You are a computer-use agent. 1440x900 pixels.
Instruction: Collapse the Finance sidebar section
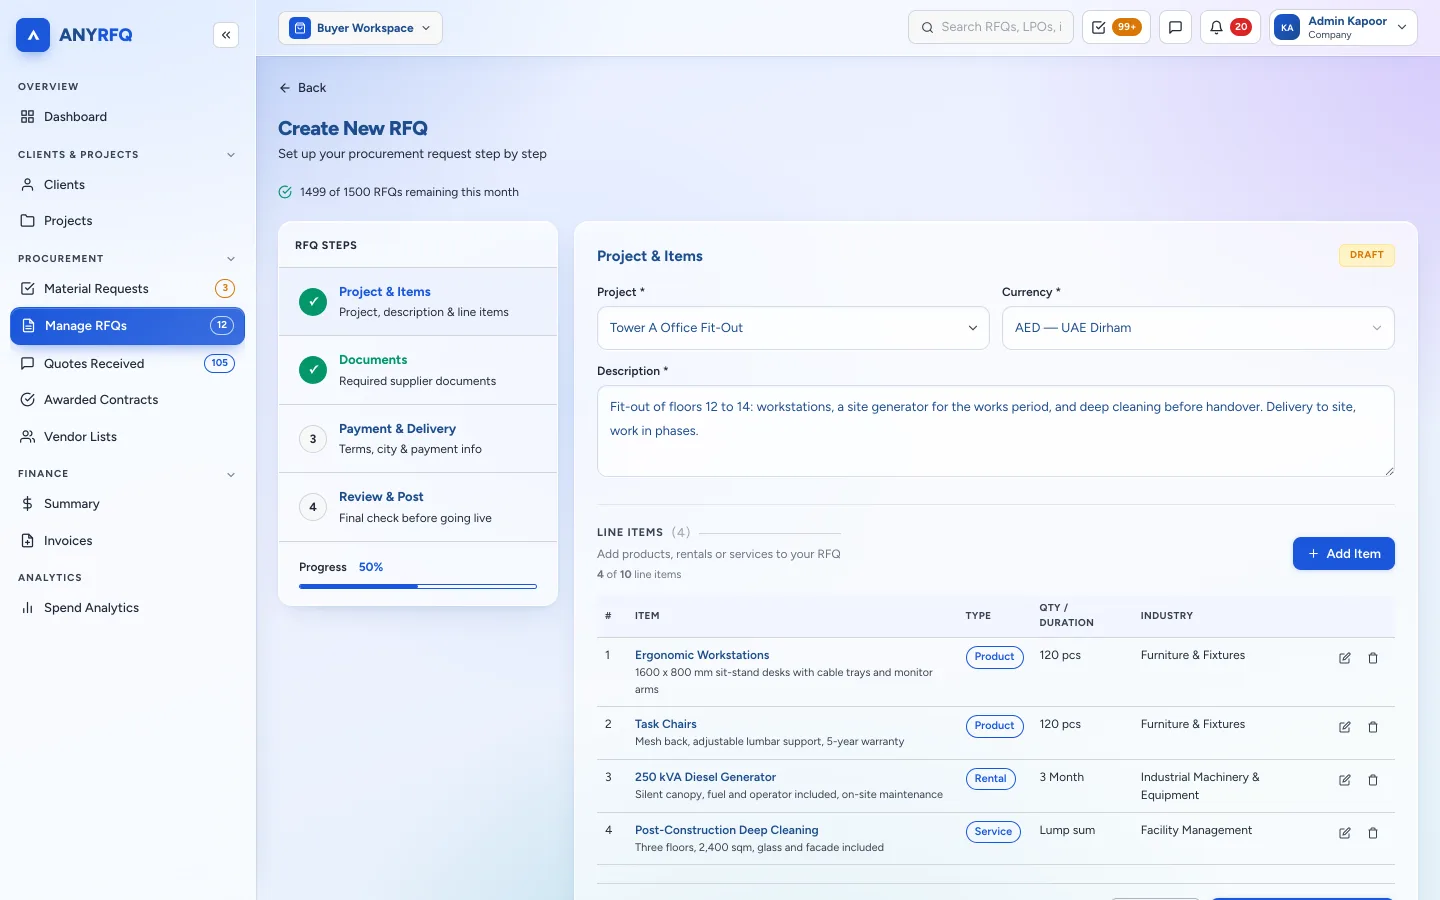231,474
